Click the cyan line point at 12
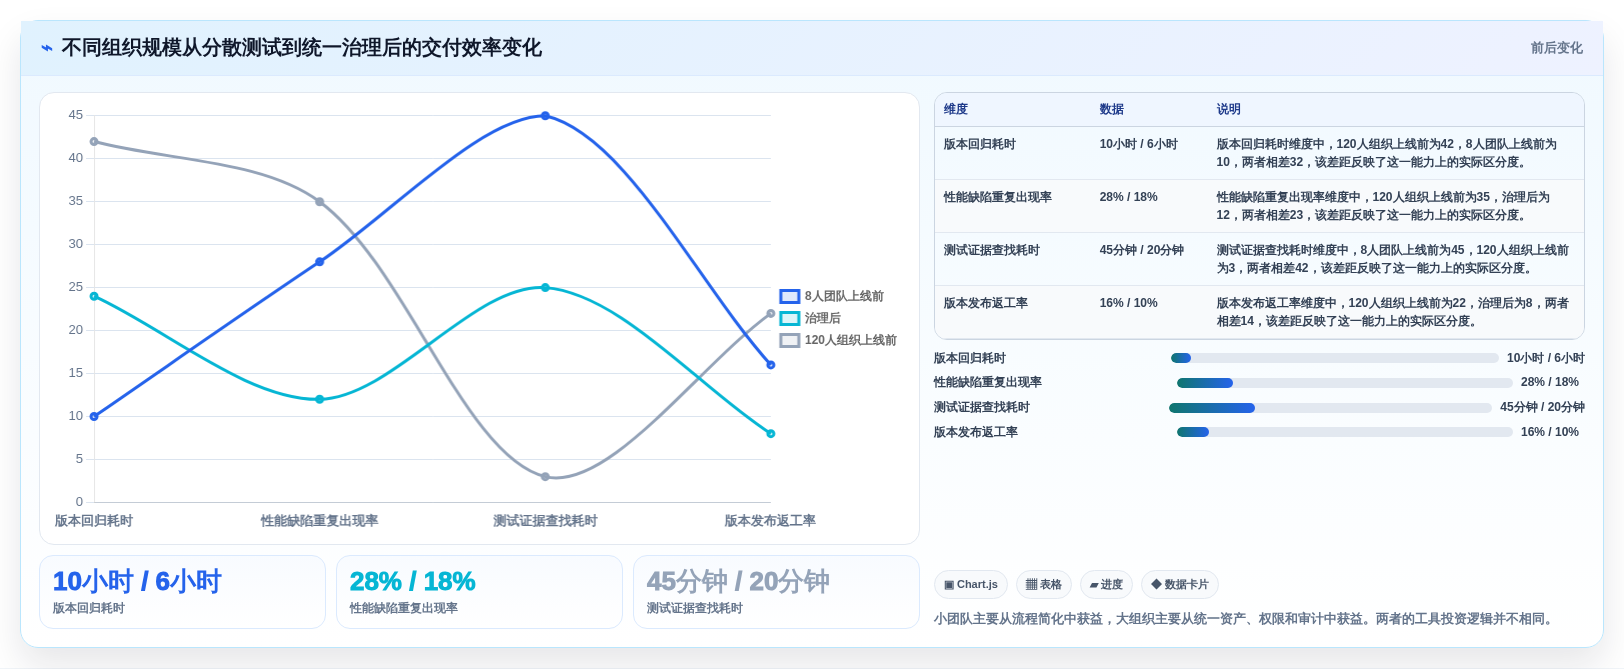 [320, 400]
